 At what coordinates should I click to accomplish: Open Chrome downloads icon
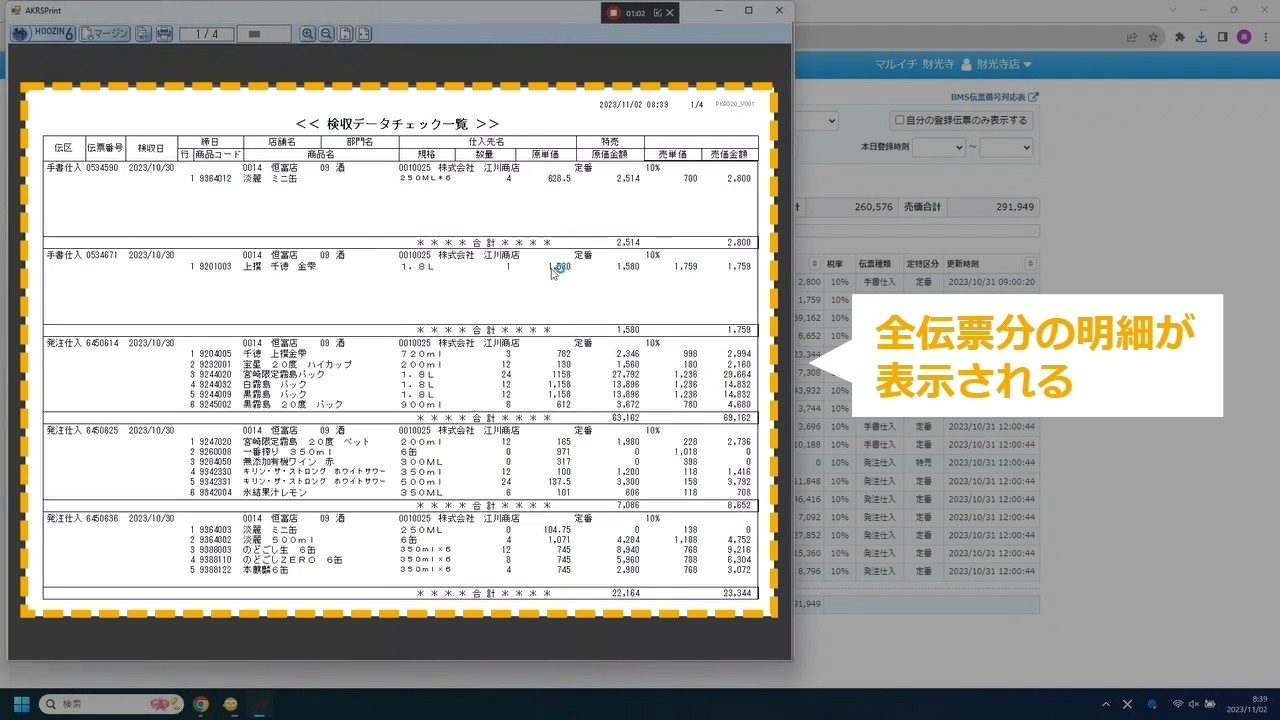pyautogui.click(x=1201, y=37)
